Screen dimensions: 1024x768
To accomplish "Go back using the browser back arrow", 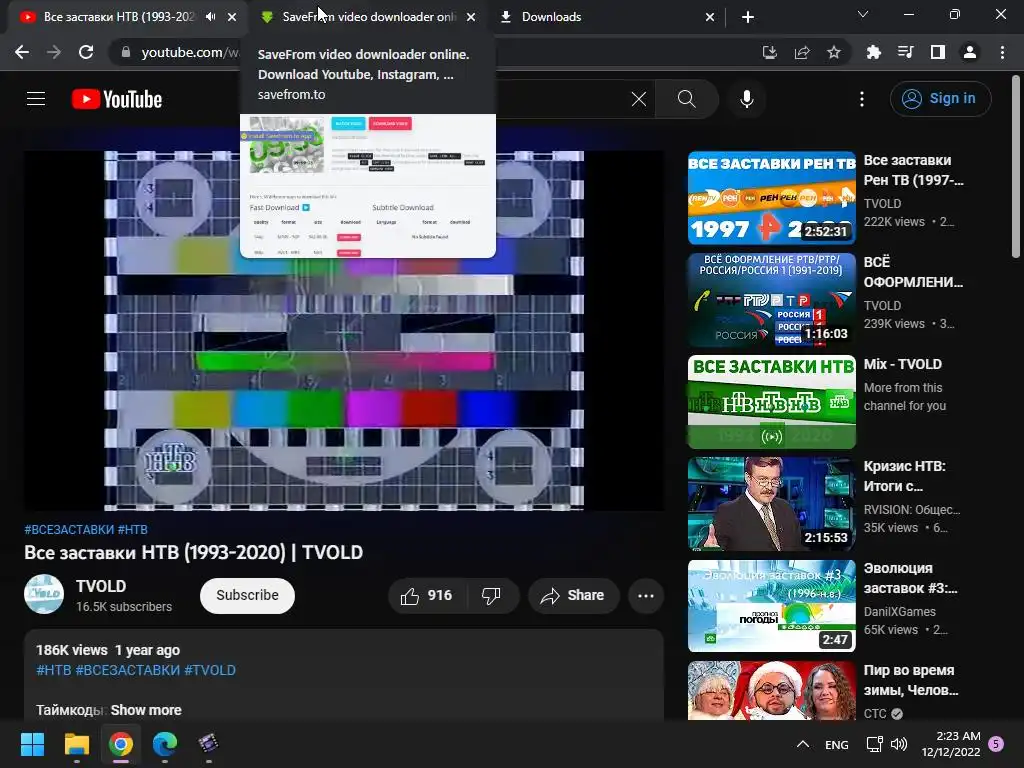I will (22, 52).
